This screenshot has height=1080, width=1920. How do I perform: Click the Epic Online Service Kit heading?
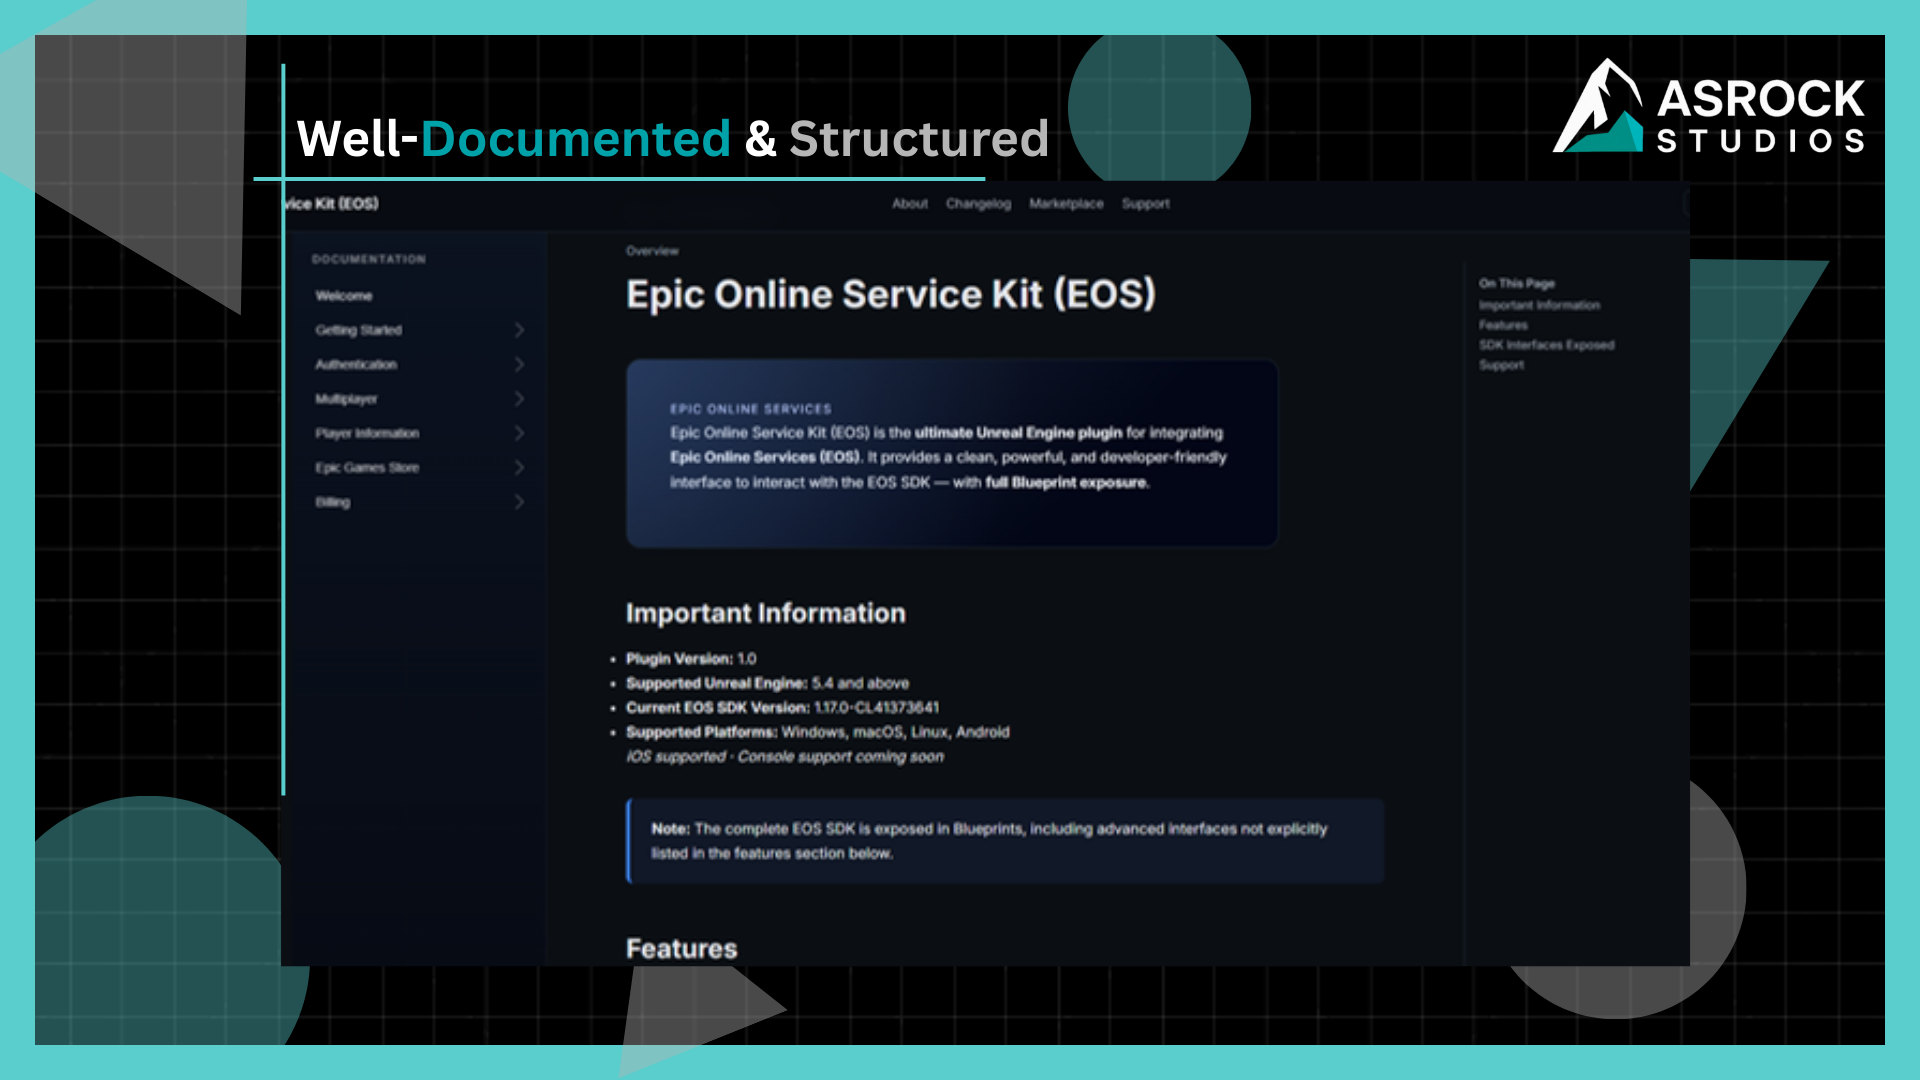891,295
